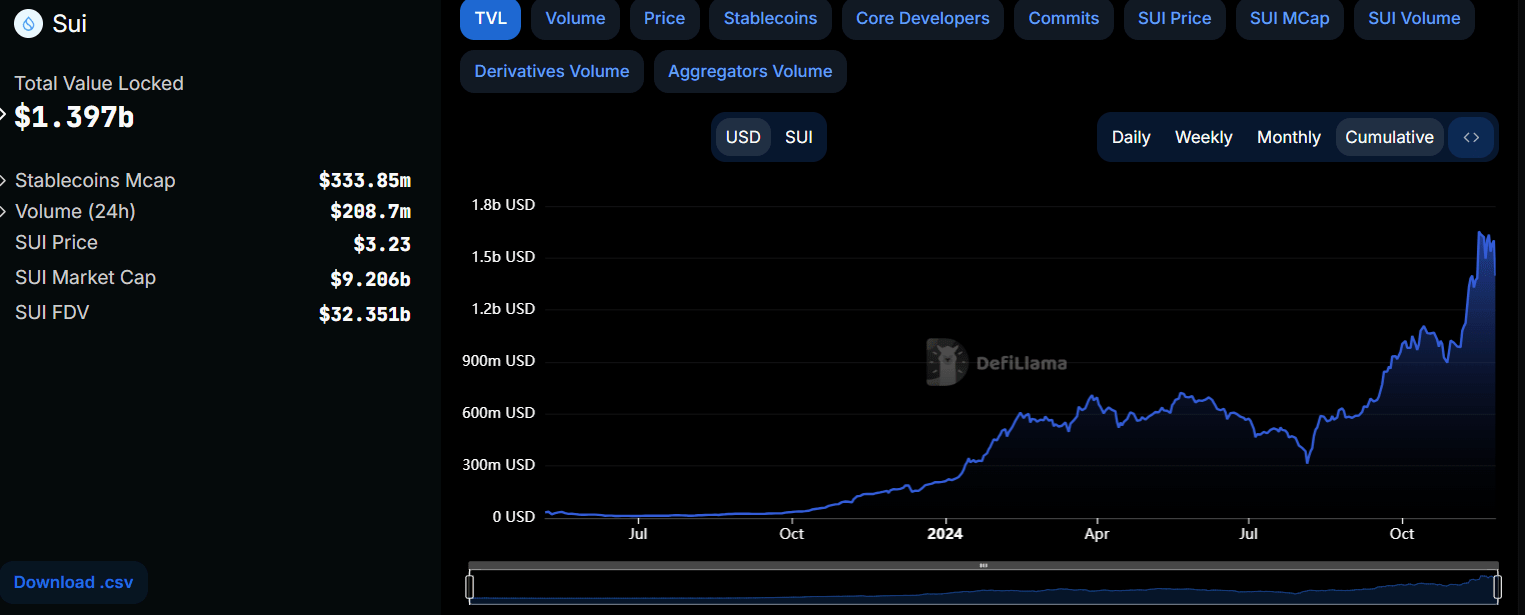Click the Apr label on the time axis

1097,534
